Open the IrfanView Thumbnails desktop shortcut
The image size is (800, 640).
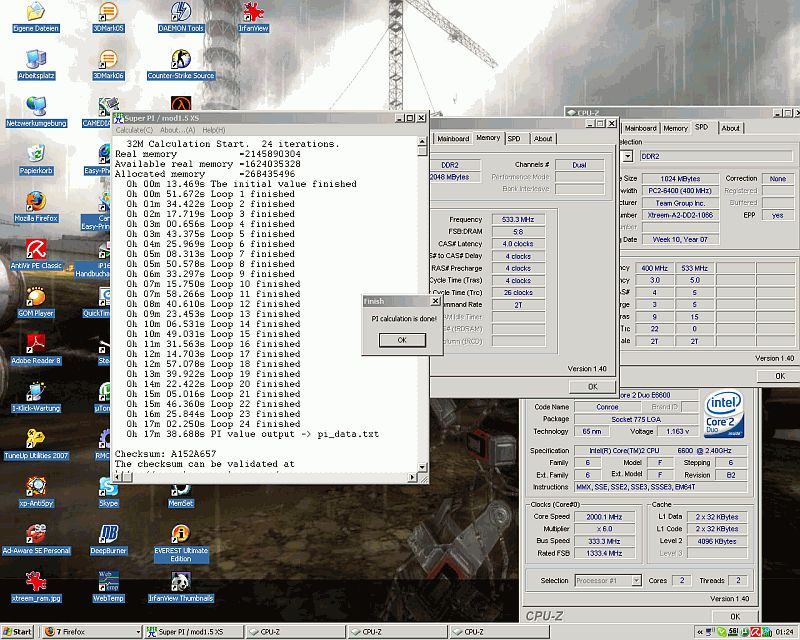pyautogui.click(x=181, y=586)
